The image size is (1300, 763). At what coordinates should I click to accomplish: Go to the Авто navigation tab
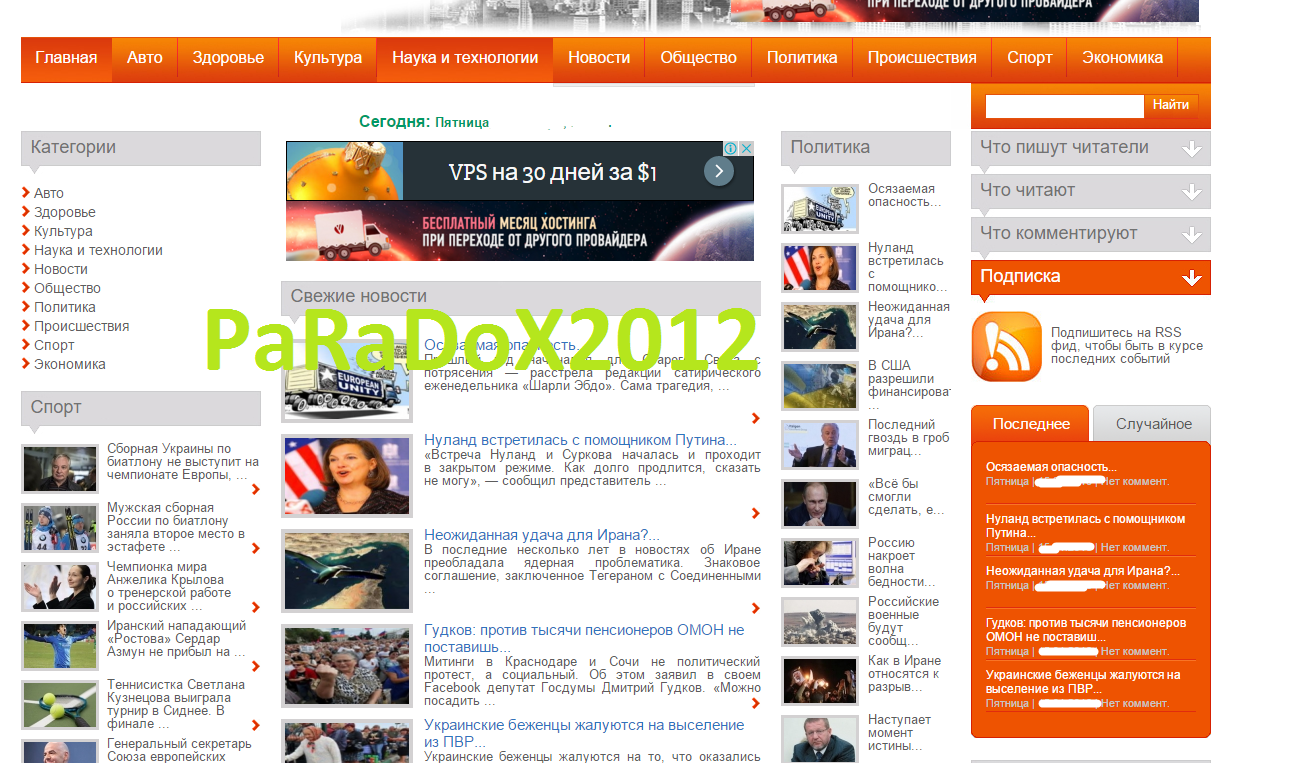pos(145,58)
